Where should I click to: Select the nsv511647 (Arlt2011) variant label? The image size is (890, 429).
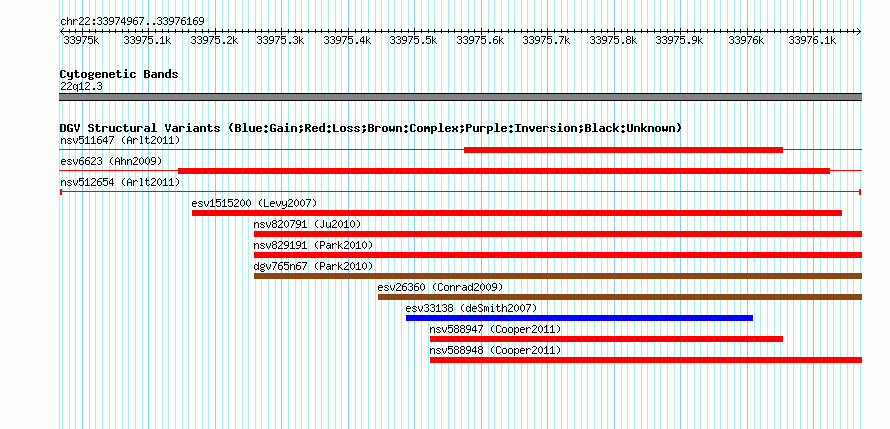120,140
